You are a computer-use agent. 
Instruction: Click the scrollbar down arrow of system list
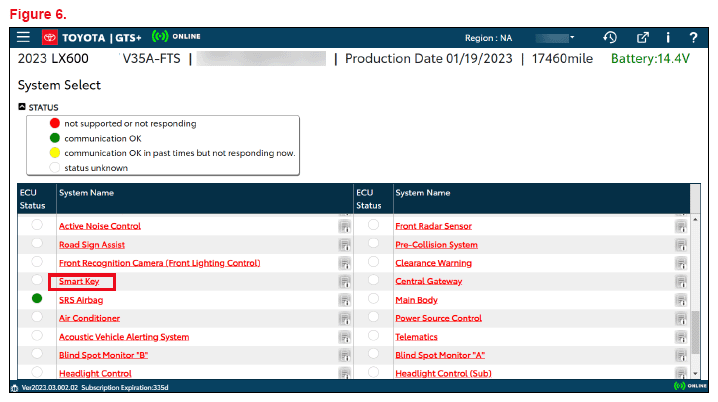695,374
